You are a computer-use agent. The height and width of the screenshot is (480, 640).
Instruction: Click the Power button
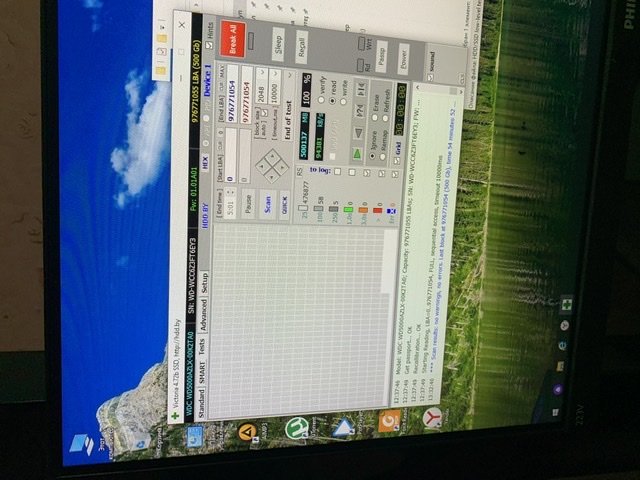(403, 58)
